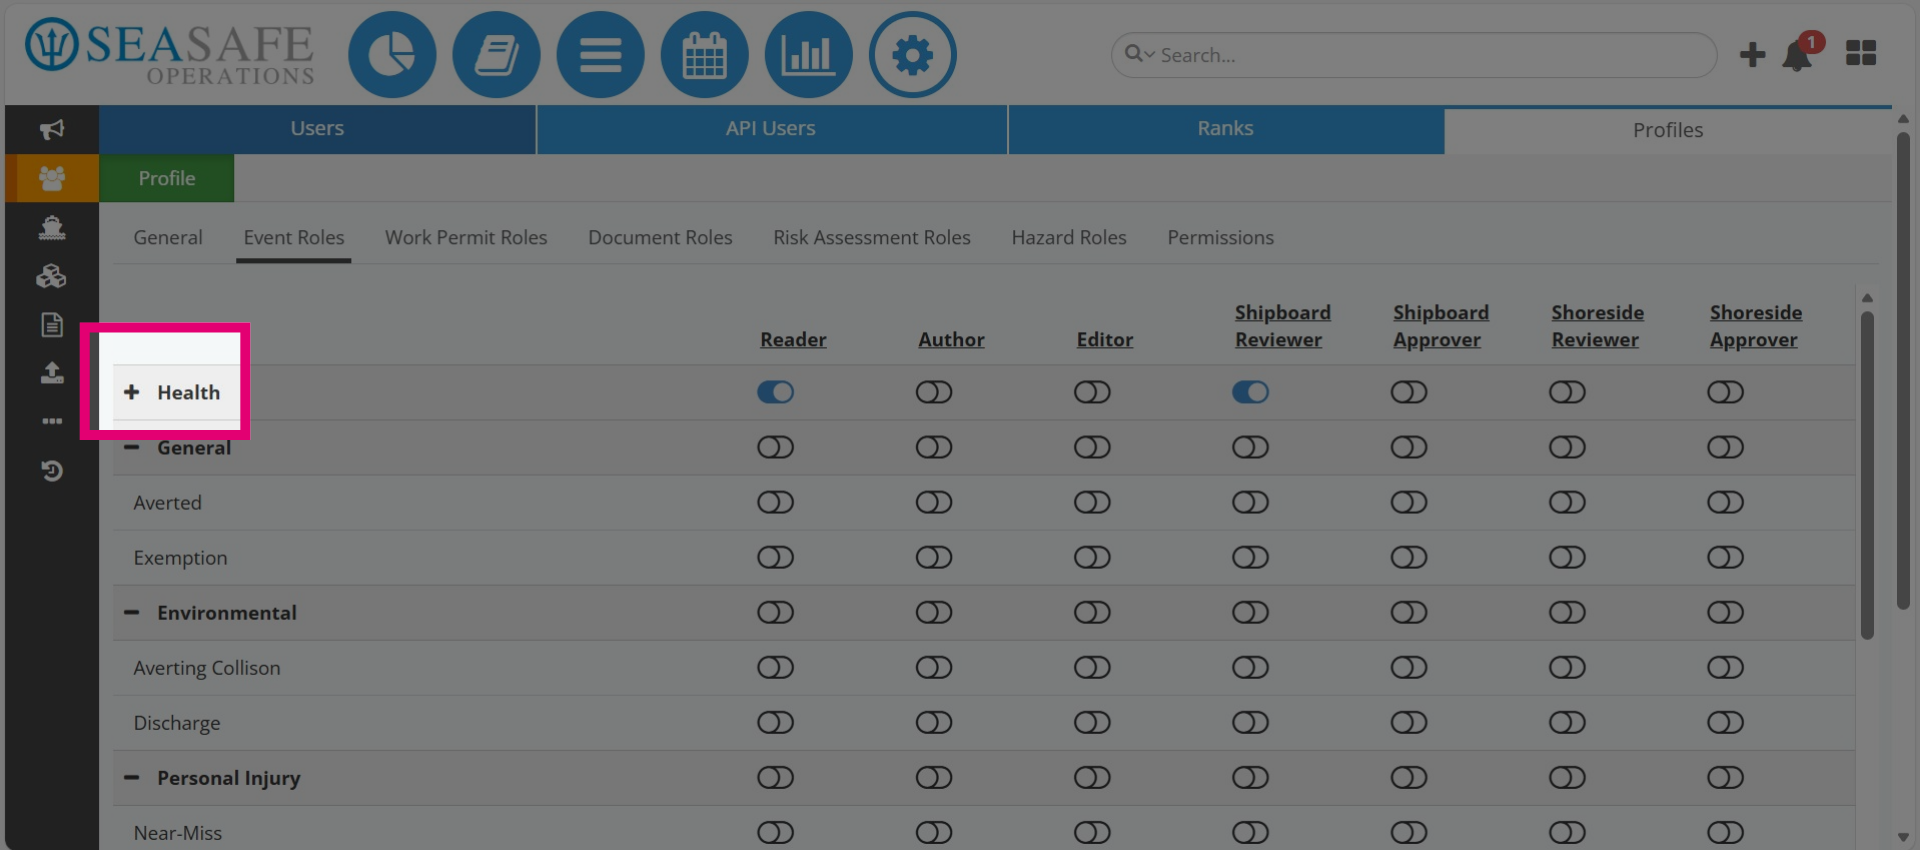The height and width of the screenshot is (850, 1920).
Task: Open notifications bell icon
Action: [1798, 56]
